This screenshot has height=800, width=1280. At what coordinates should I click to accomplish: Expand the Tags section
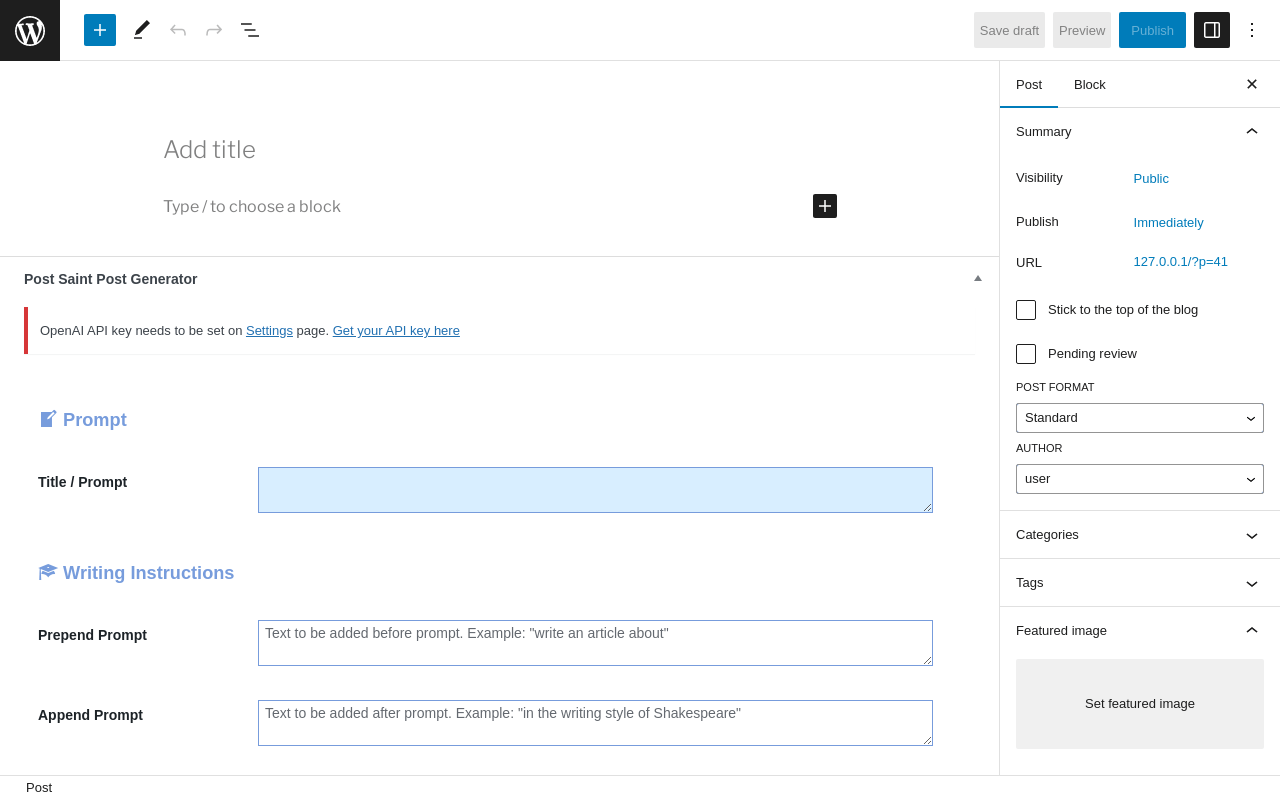pos(1140,582)
